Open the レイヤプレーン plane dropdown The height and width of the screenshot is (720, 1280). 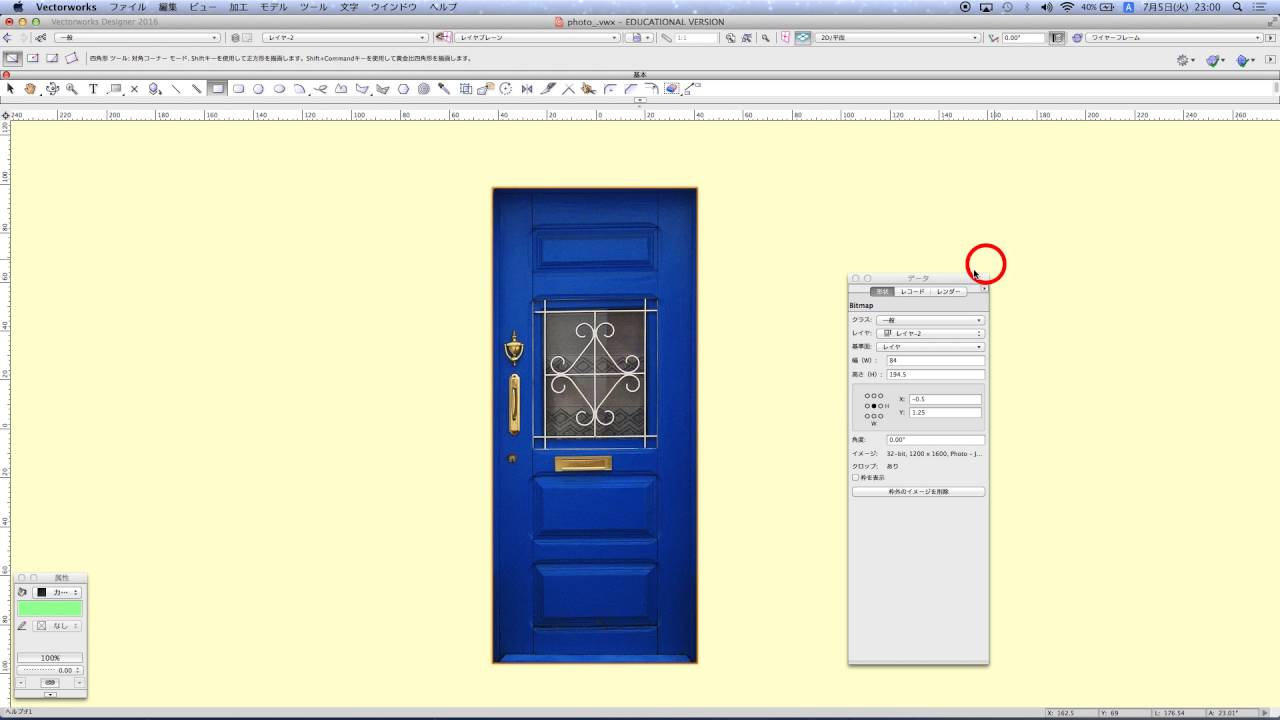(538, 38)
